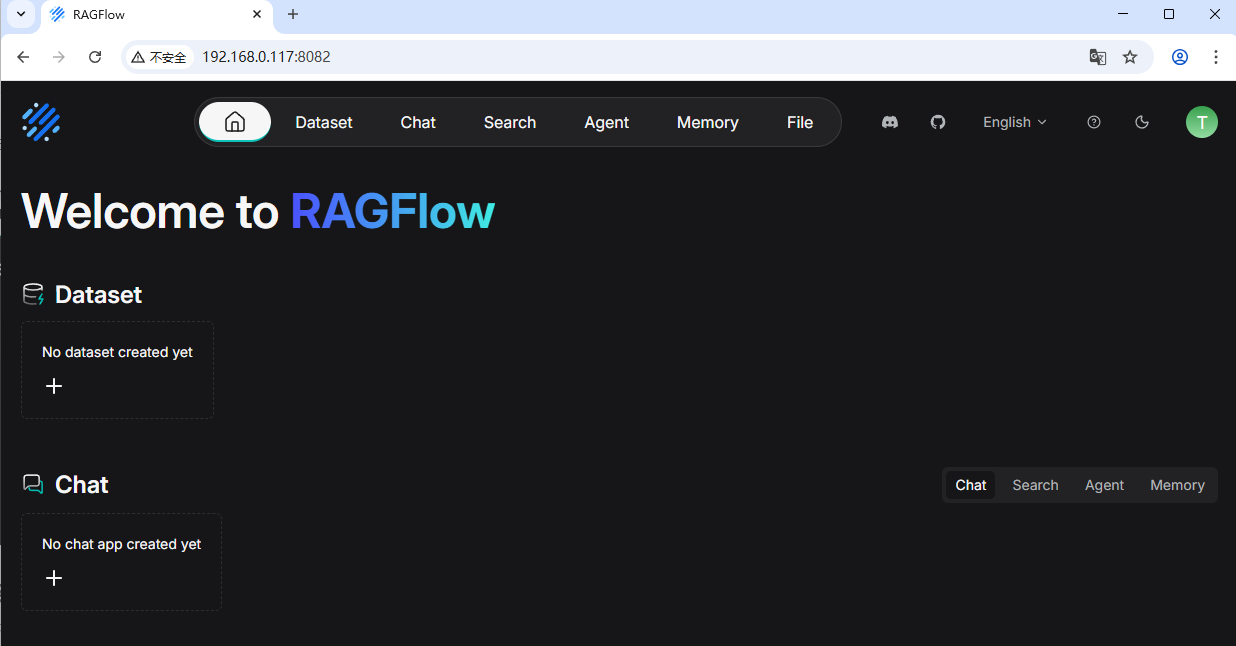Click the RAGFlow logo icon
The image size is (1236, 646).
coord(41,122)
